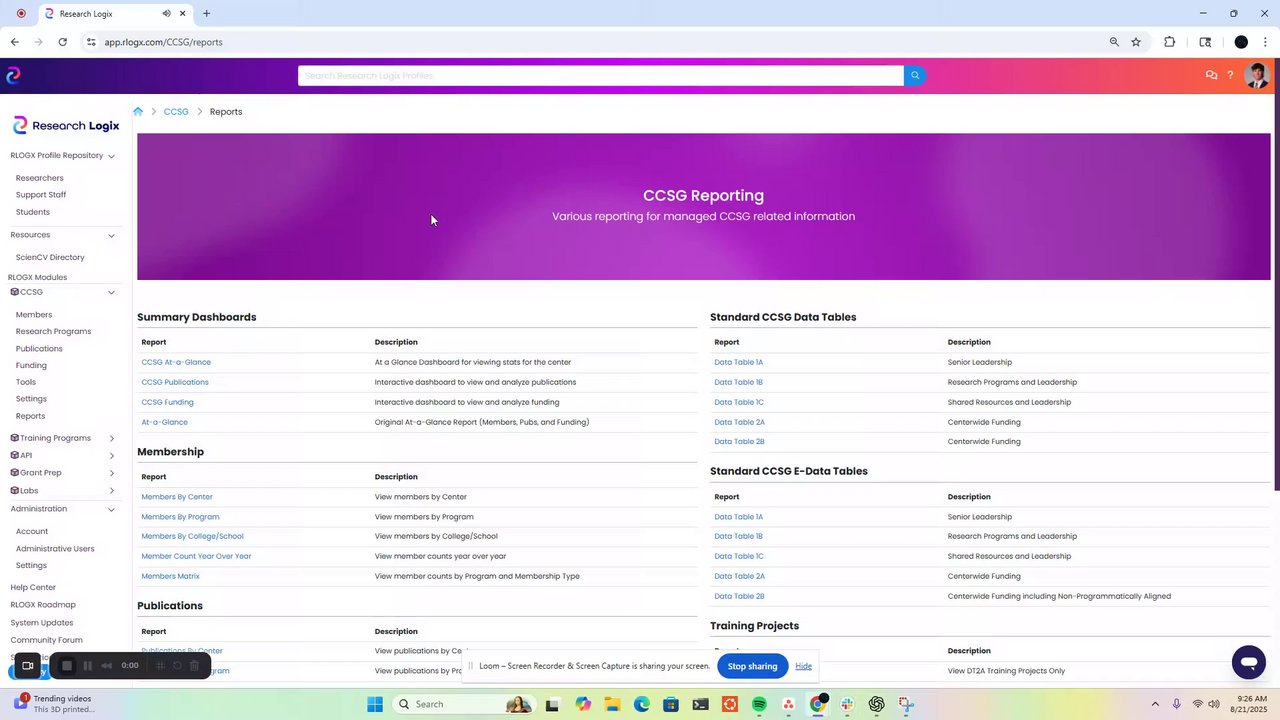Screen dimensions: 1280x720
Task: Open the Trending videos news widget
Action: [55, 704]
